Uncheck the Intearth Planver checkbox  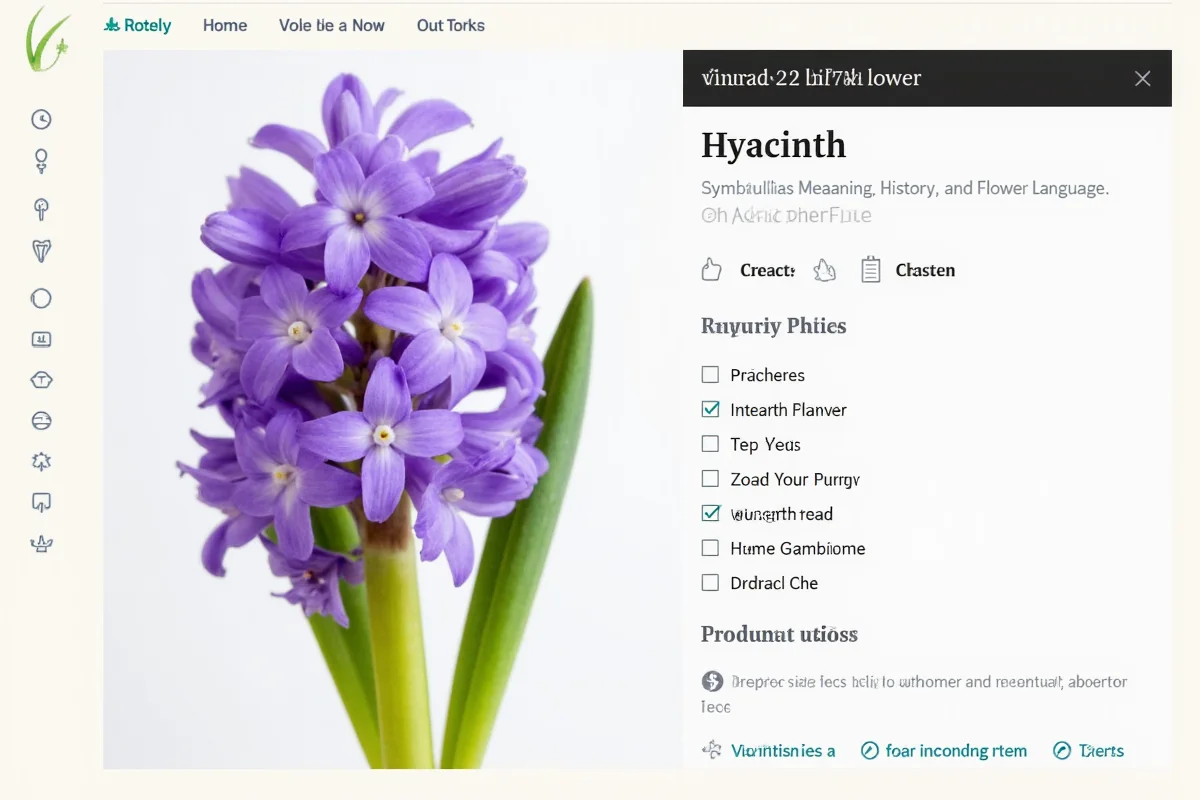[710, 408]
